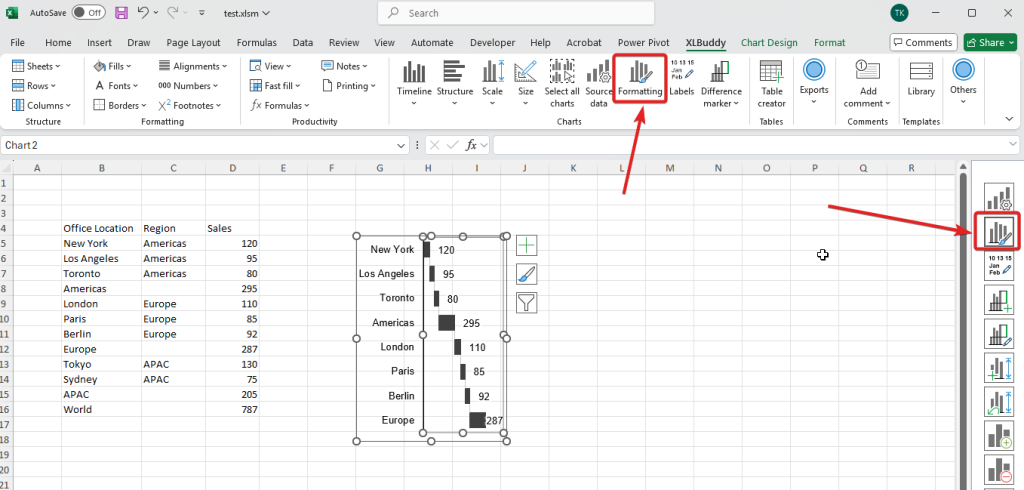
Task: Open the Page Layout tab
Action: tap(193, 43)
